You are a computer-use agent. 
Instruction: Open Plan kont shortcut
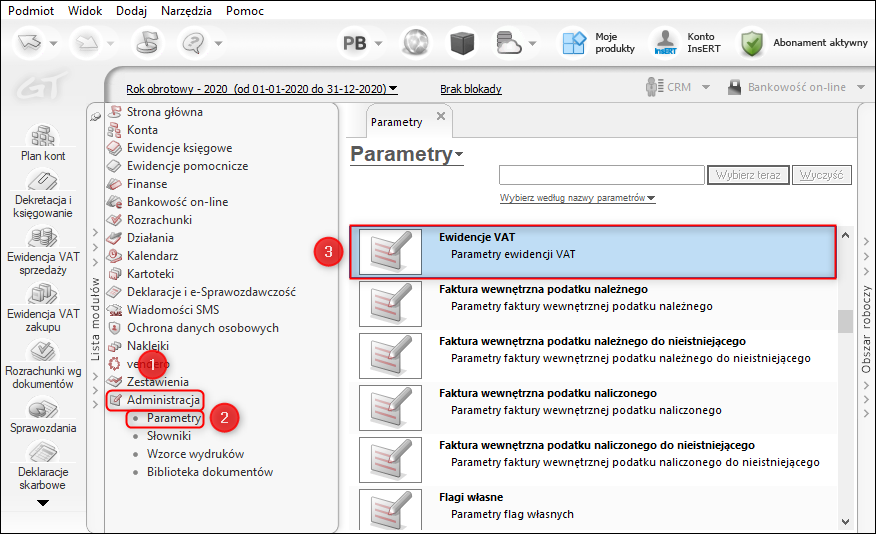click(43, 143)
